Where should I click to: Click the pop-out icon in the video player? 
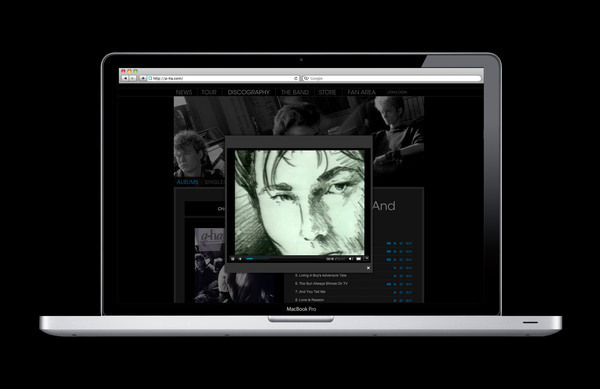pos(366,259)
